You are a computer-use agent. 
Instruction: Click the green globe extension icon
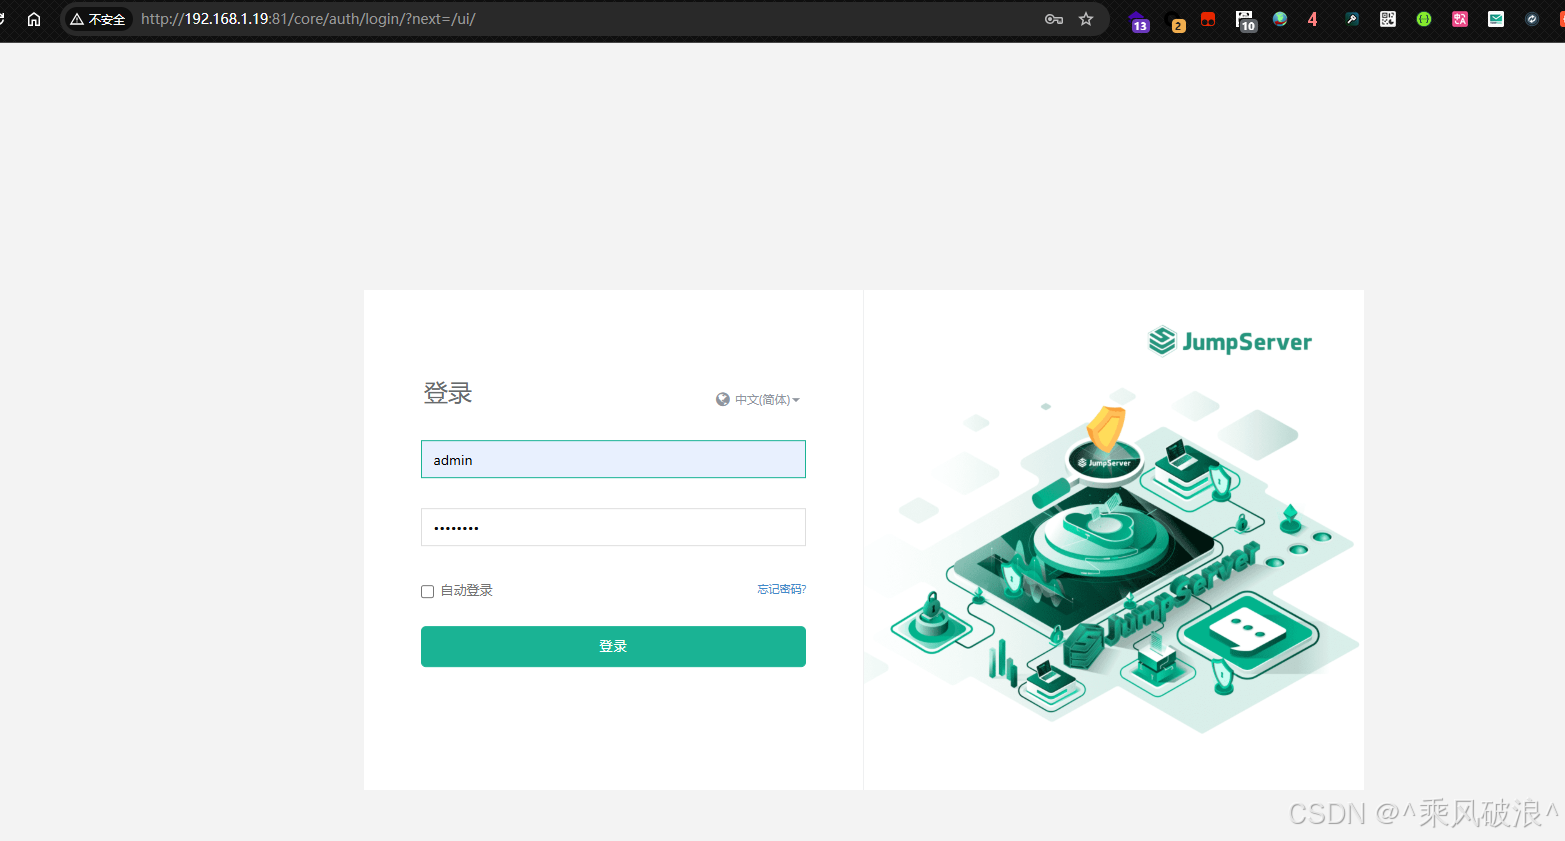pyautogui.click(x=1280, y=18)
